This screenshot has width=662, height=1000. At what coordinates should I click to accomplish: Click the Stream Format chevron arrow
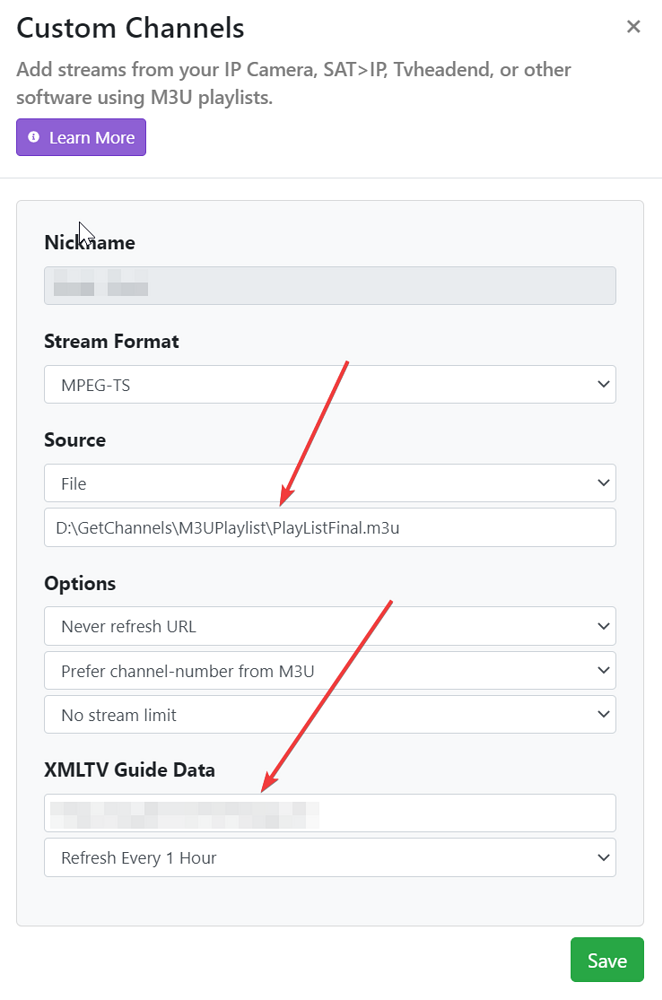(x=603, y=384)
